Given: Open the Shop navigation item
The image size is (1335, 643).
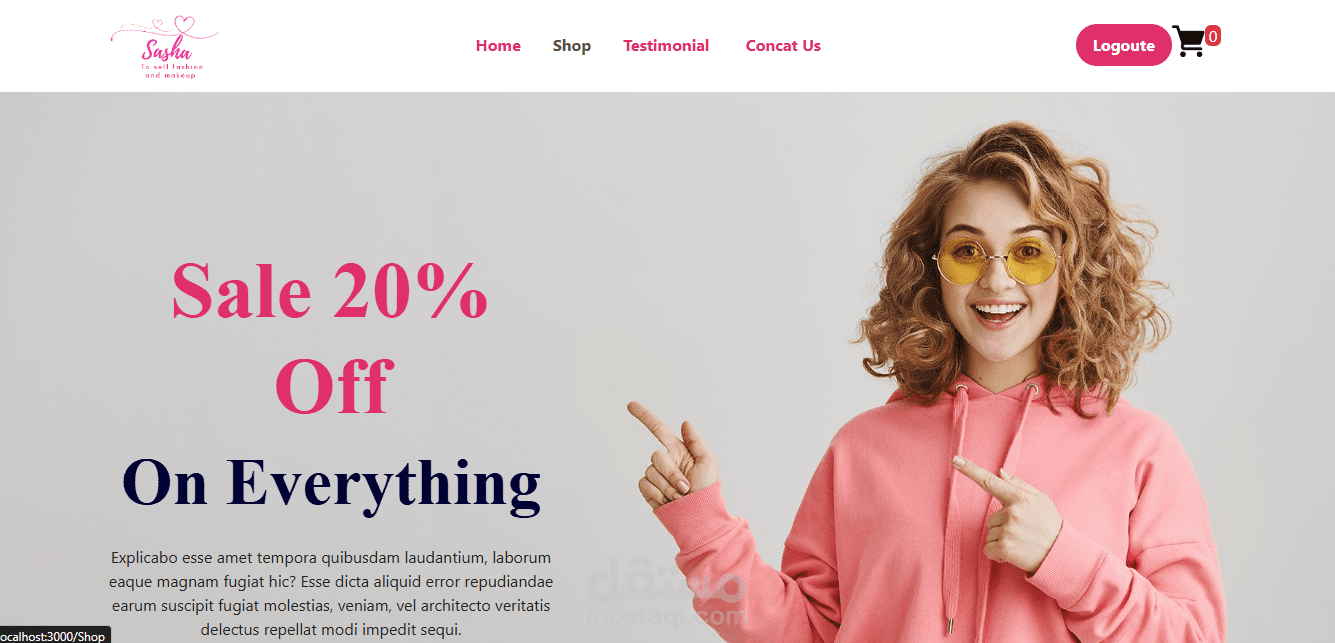Looking at the screenshot, I should [572, 46].
